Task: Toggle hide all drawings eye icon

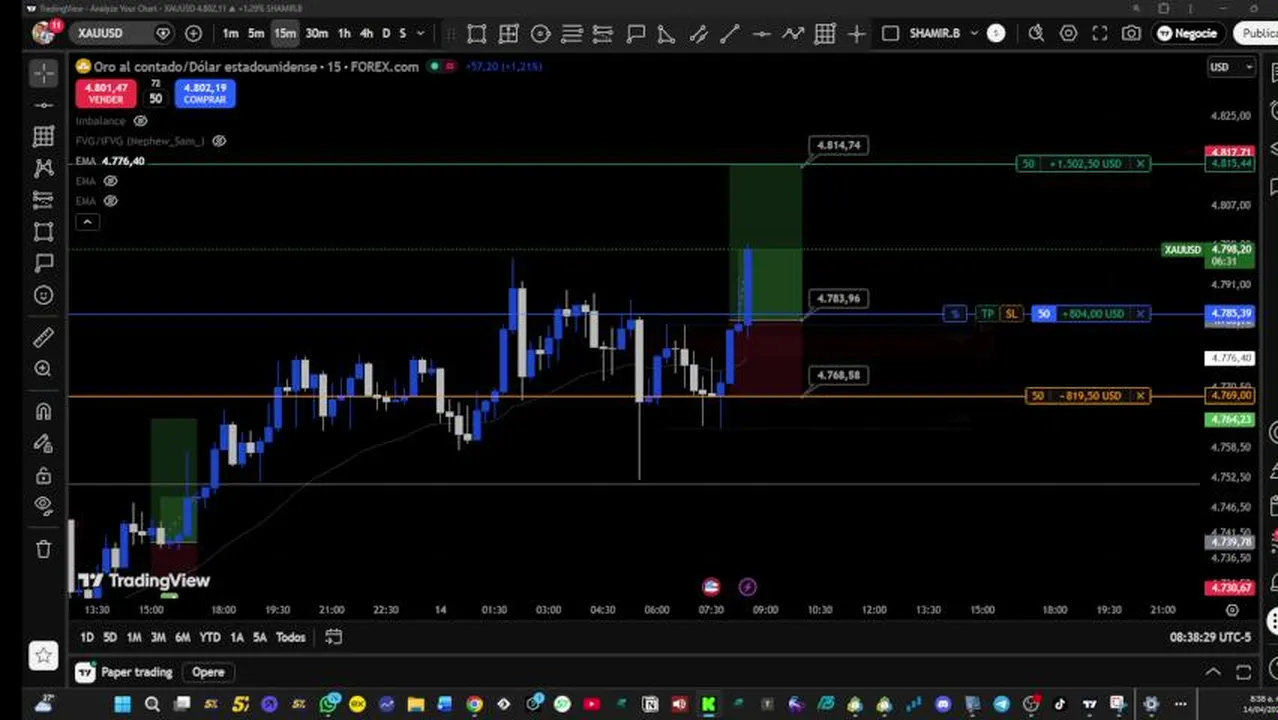Action: click(43, 506)
